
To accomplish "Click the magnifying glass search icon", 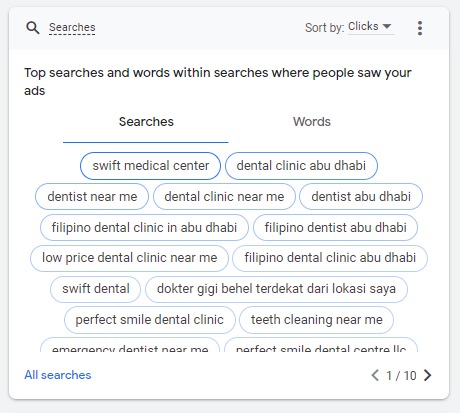I will pyautogui.click(x=33, y=28).
